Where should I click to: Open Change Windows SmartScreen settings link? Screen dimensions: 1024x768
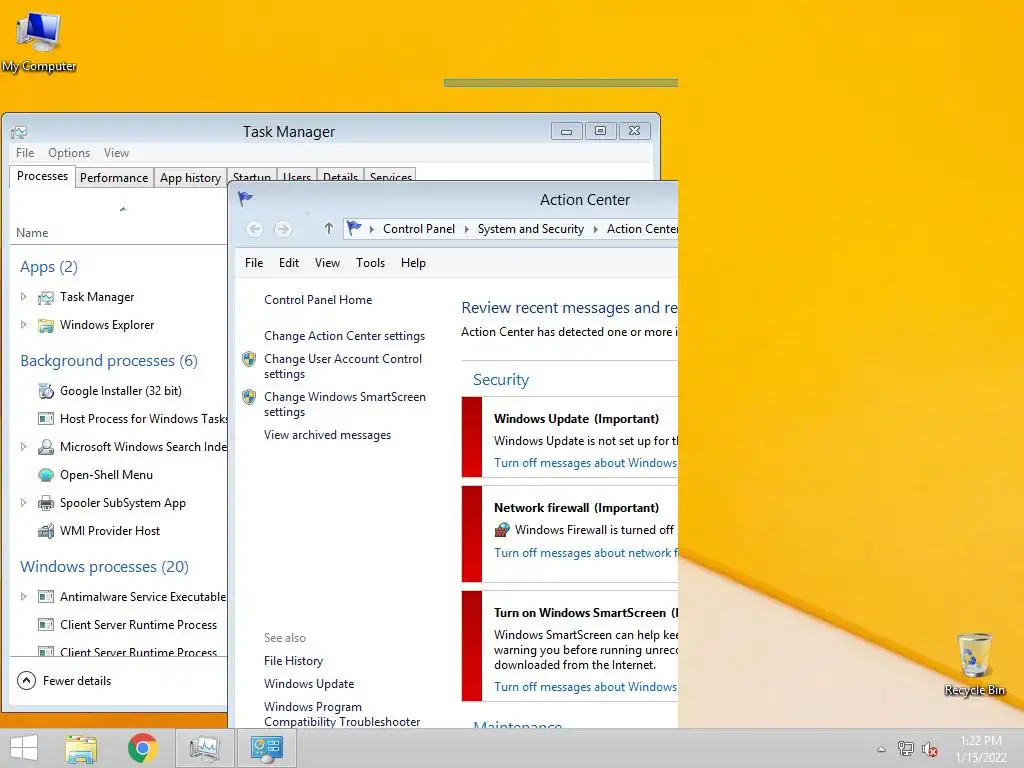click(345, 404)
